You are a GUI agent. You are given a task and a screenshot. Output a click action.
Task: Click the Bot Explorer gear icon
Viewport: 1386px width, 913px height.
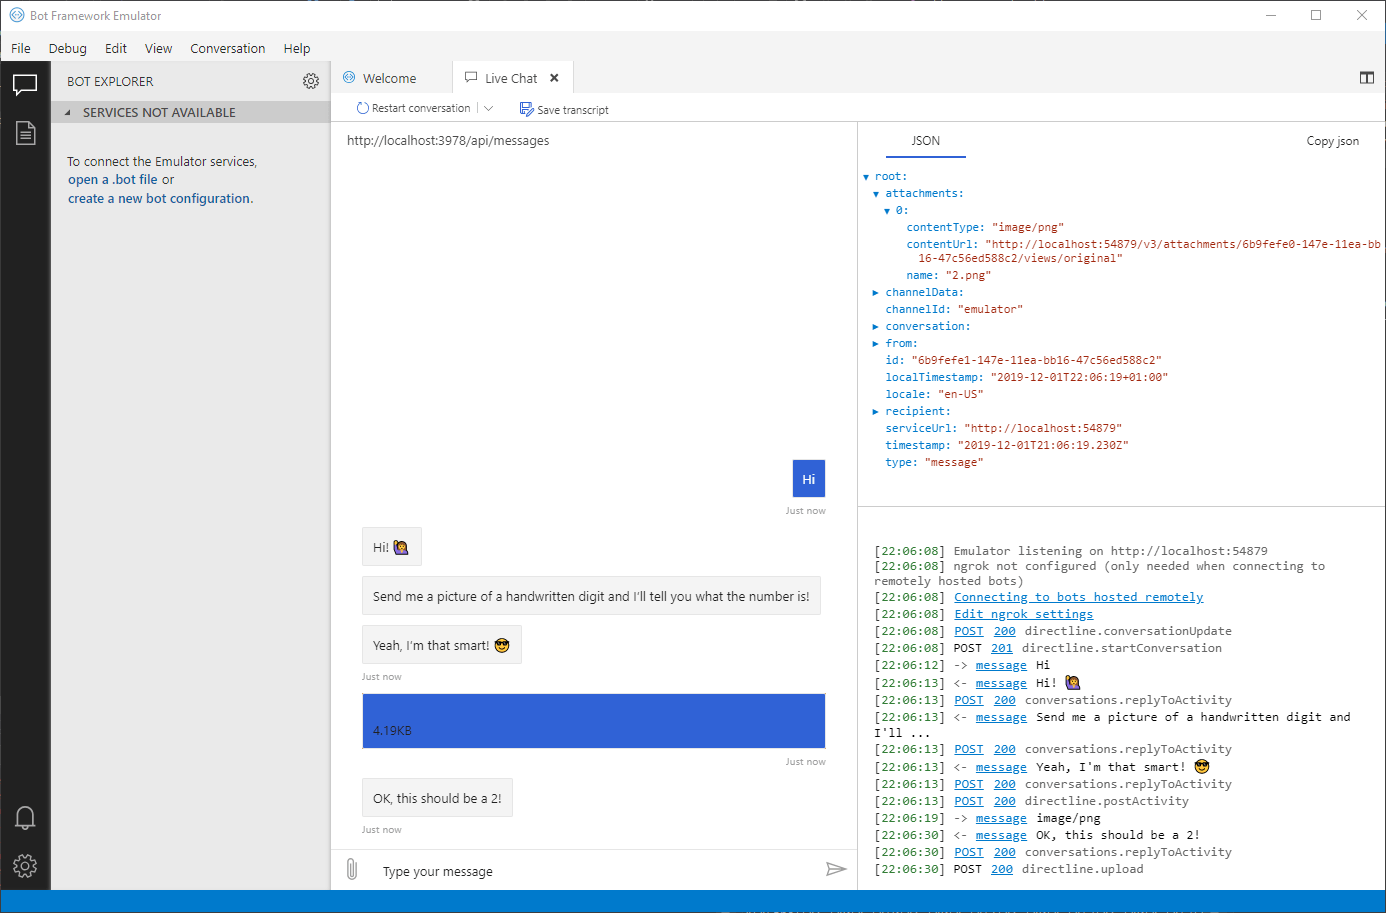[311, 81]
